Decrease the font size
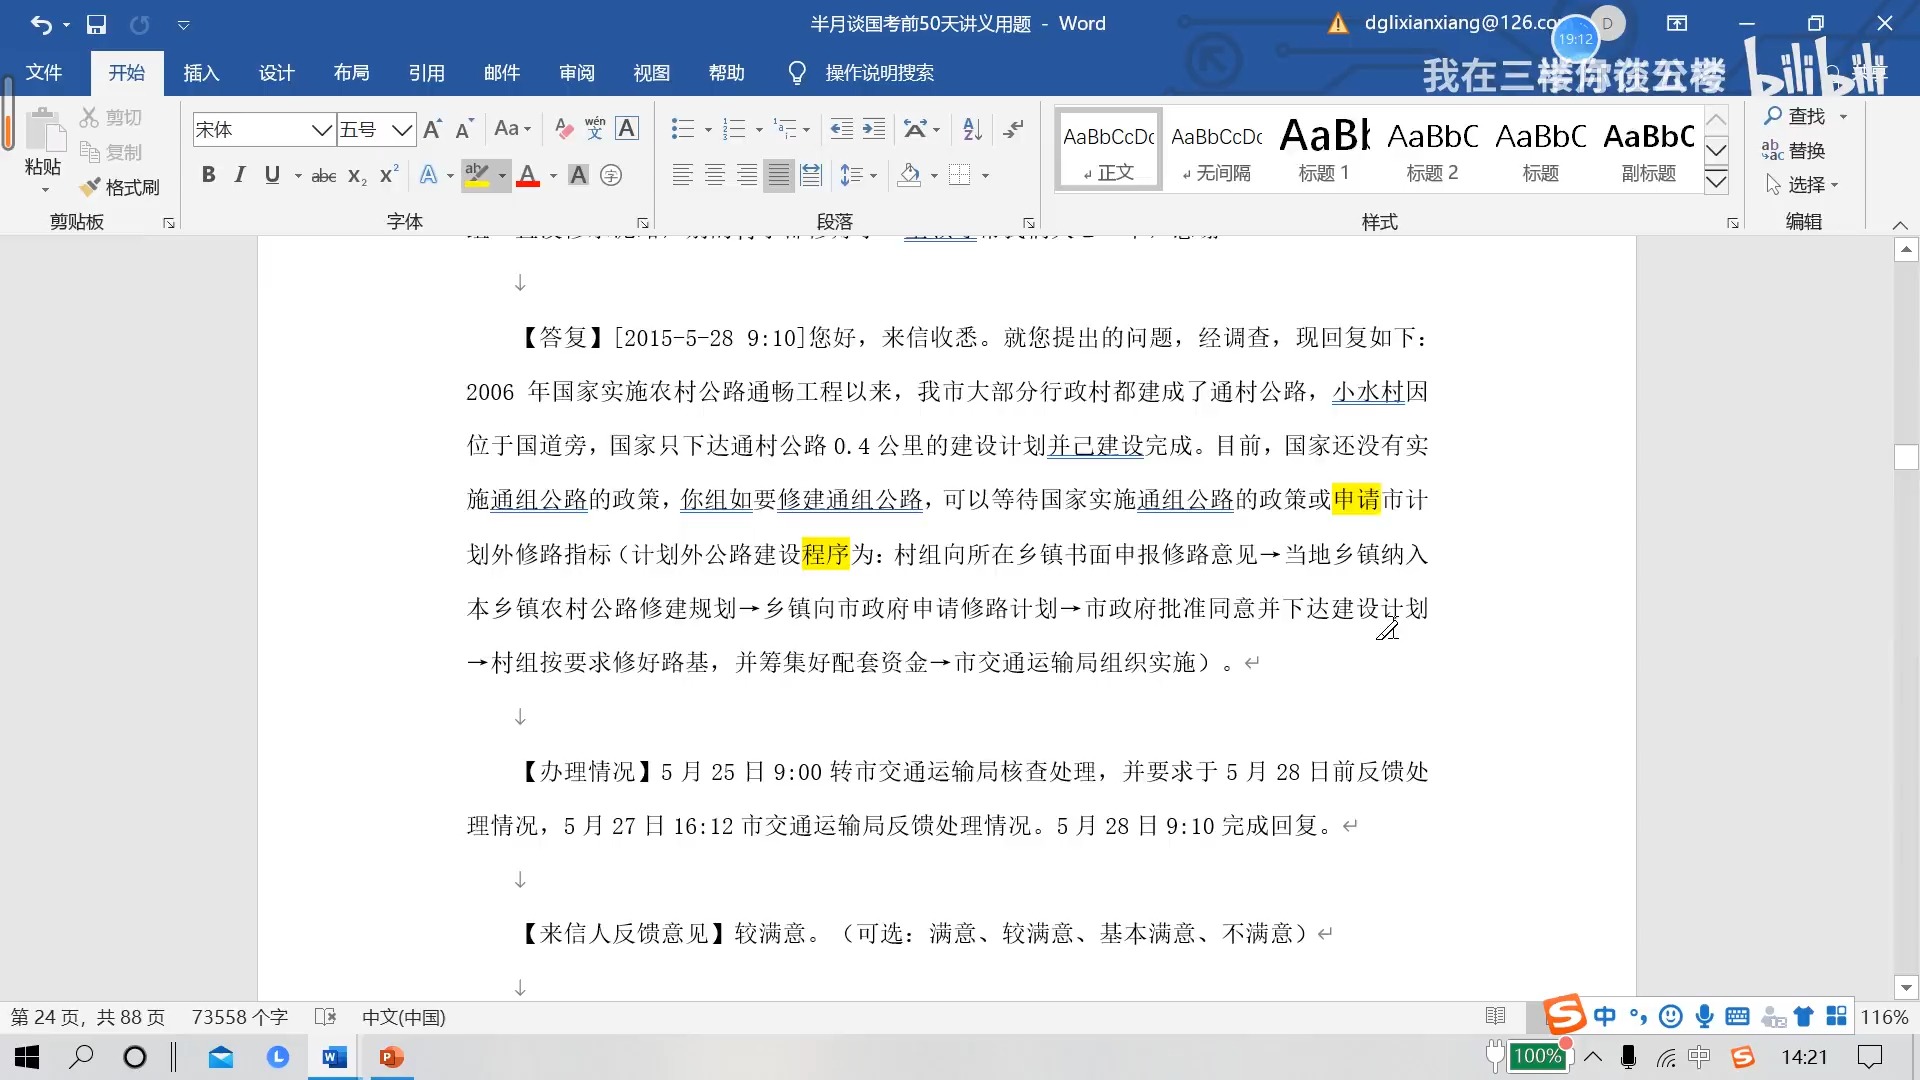The width and height of the screenshot is (1920, 1080). point(464,129)
